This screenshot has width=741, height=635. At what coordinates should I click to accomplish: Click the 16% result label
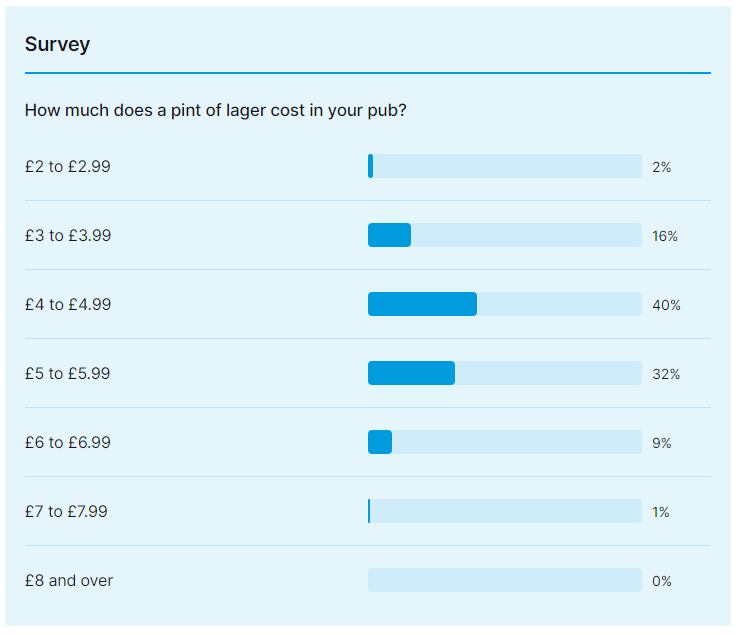[x=665, y=236]
